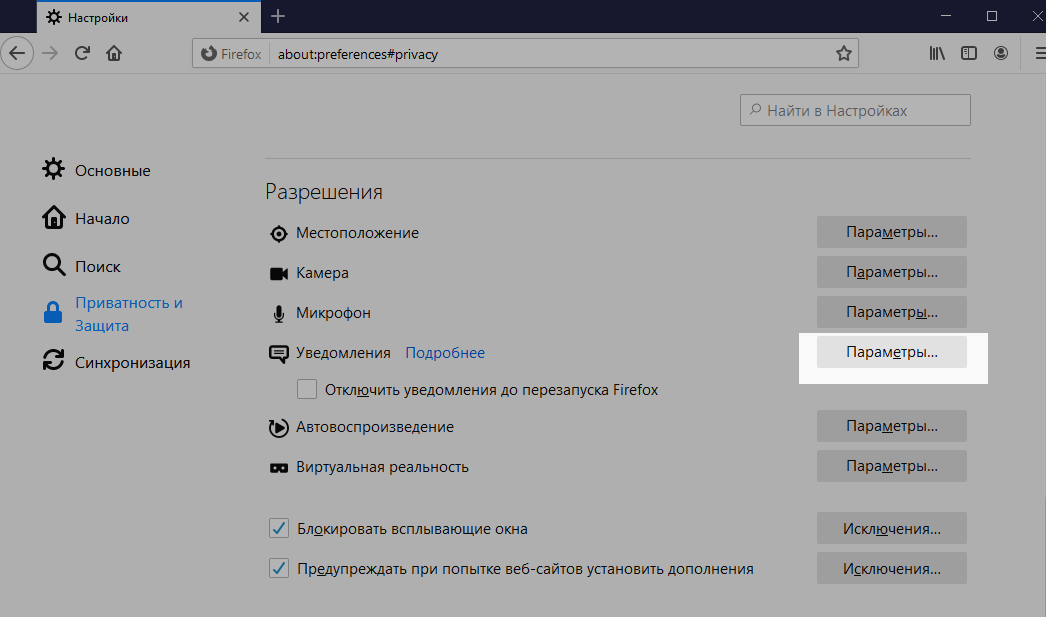1046x617 pixels.
Task: Minimize the Firefox window
Action: (x=946, y=16)
